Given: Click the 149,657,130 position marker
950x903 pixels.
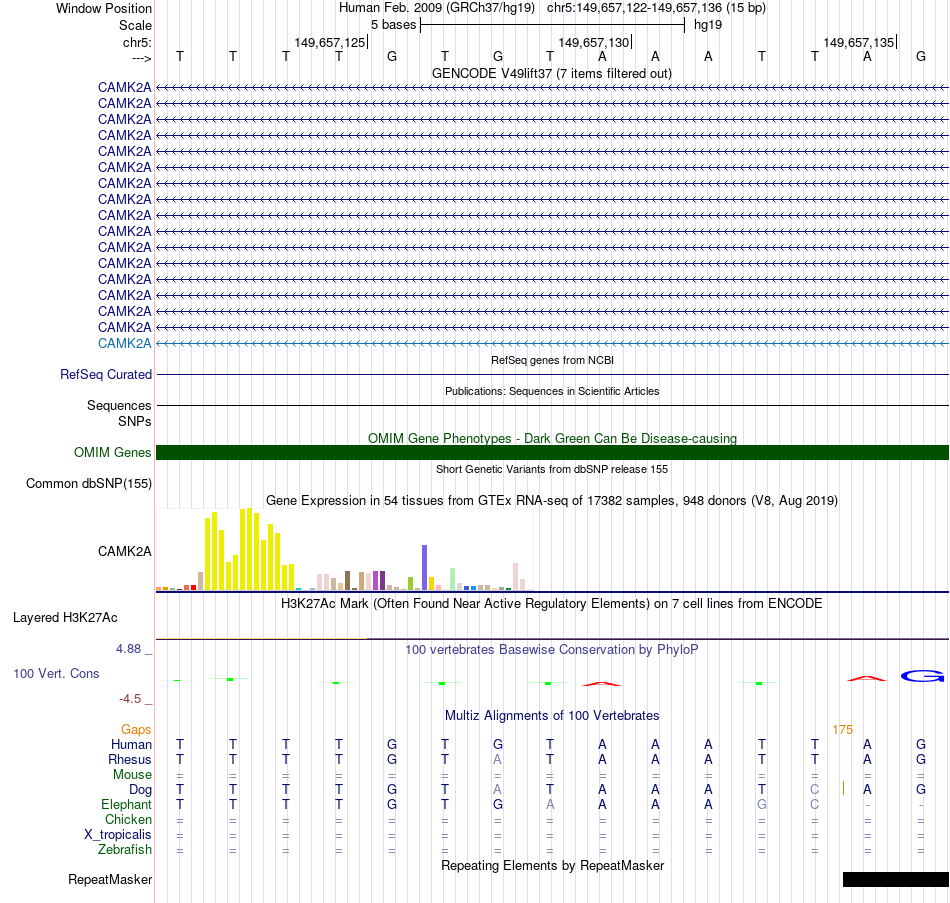Looking at the screenshot, I should click(594, 42).
